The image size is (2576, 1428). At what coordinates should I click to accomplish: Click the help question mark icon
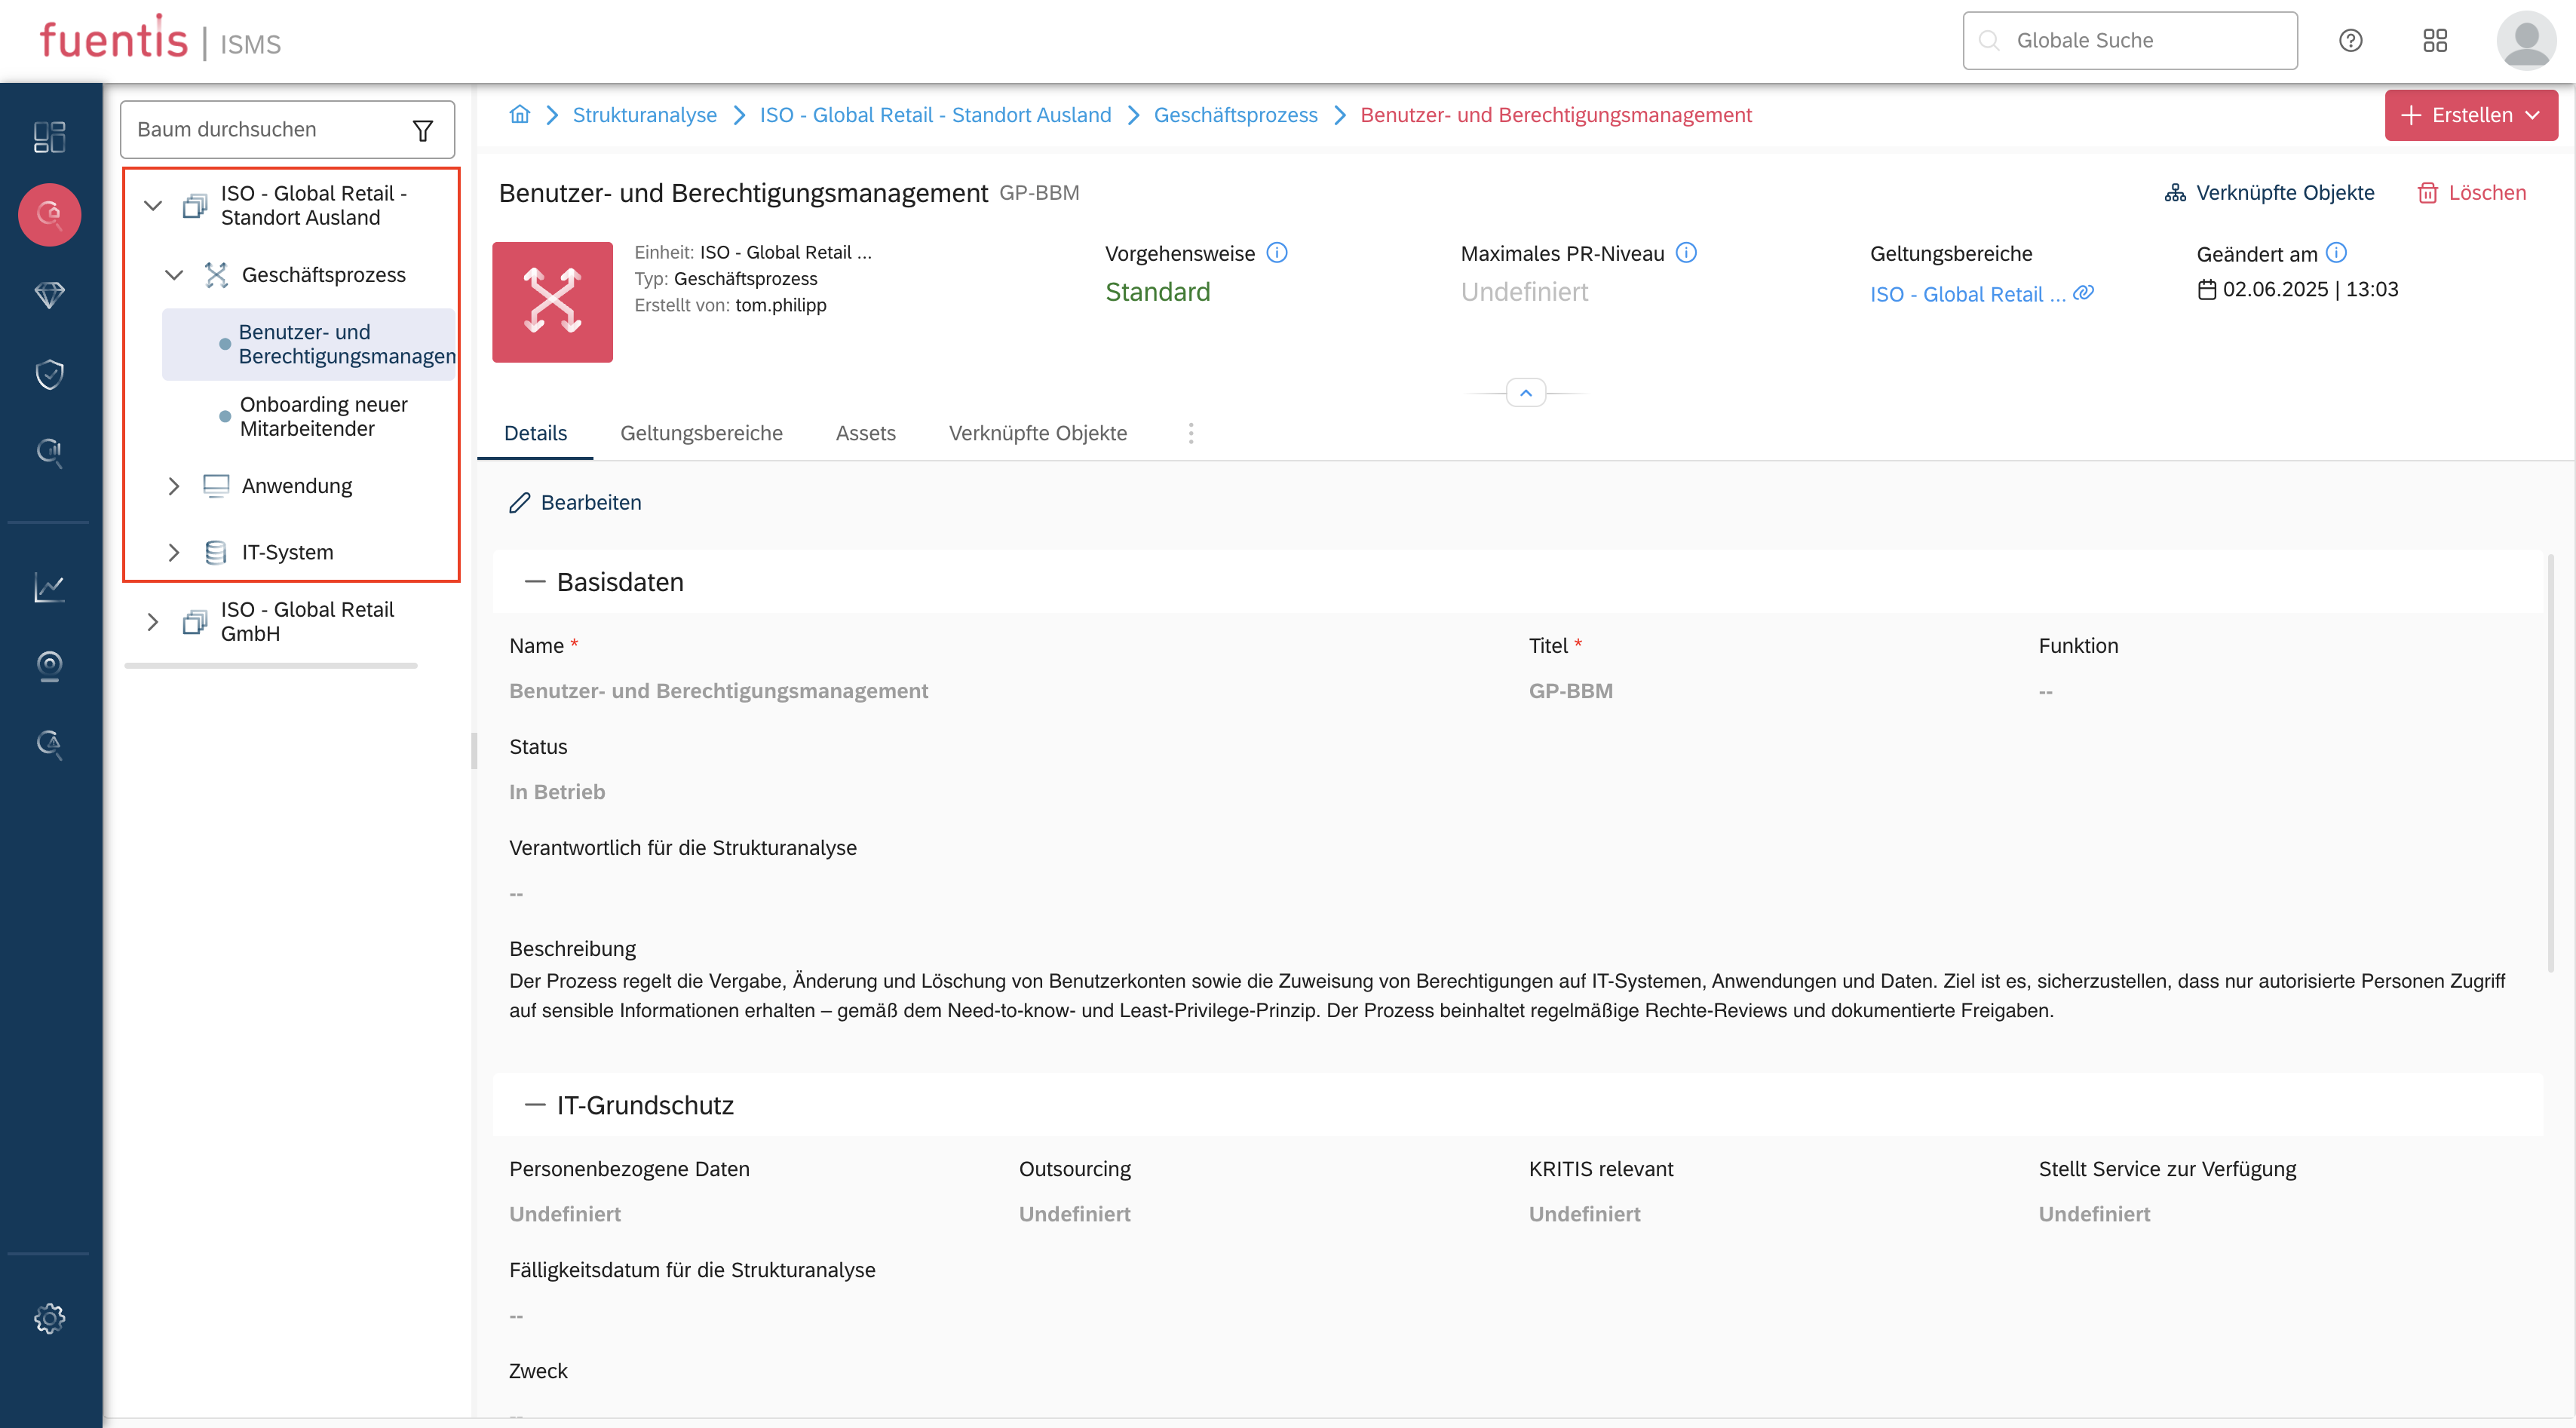click(x=2350, y=41)
